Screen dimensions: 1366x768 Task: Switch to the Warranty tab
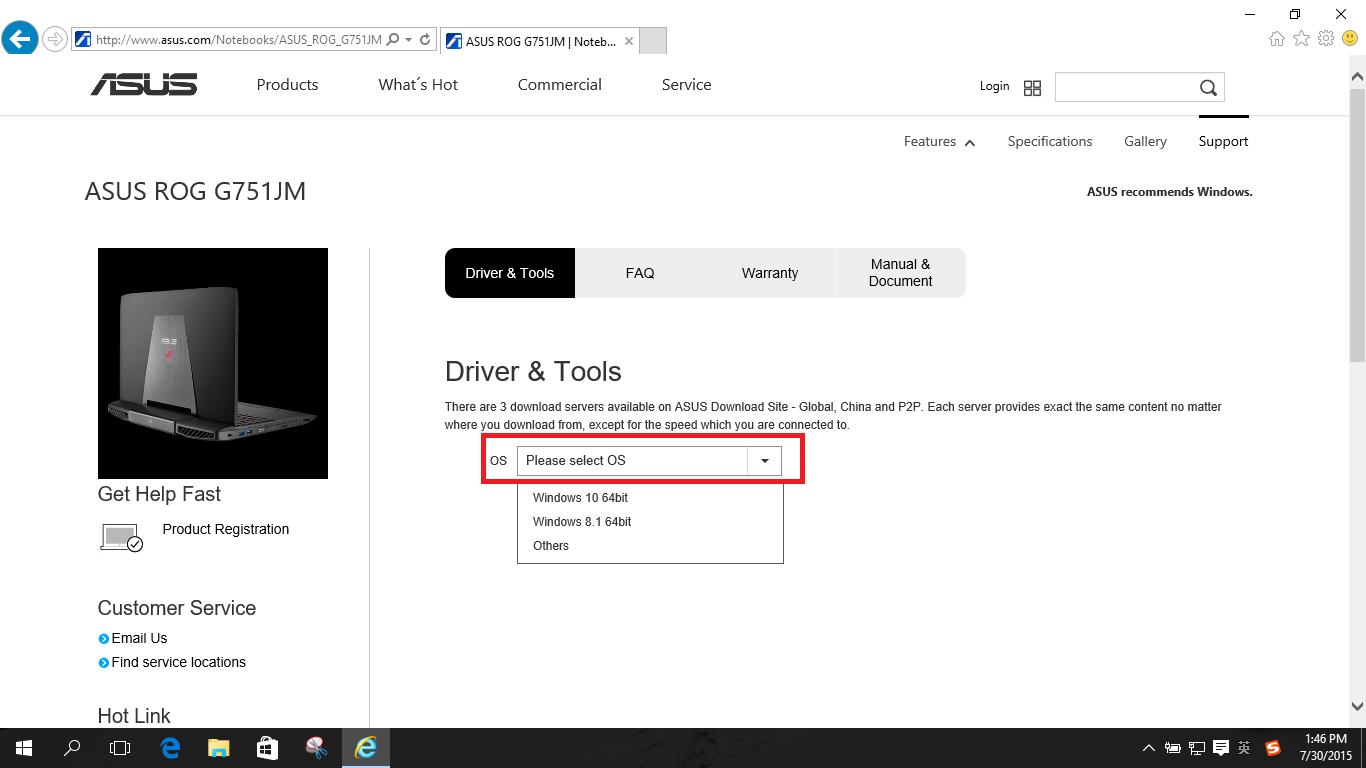(x=770, y=273)
